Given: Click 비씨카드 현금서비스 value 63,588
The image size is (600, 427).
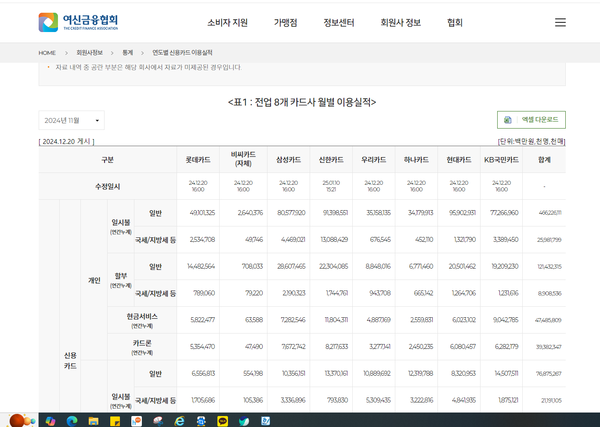Looking at the screenshot, I should click(254, 320).
